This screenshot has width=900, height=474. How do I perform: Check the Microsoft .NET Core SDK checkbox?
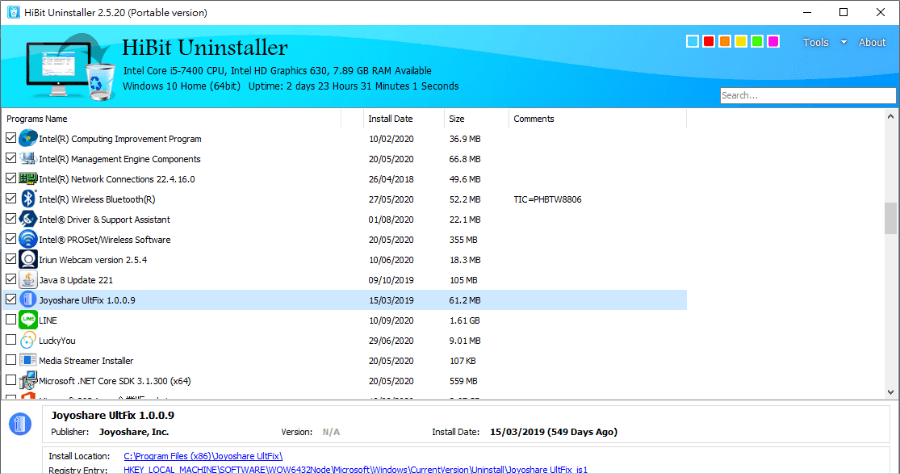pyautogui.click(x=11, y=380)
